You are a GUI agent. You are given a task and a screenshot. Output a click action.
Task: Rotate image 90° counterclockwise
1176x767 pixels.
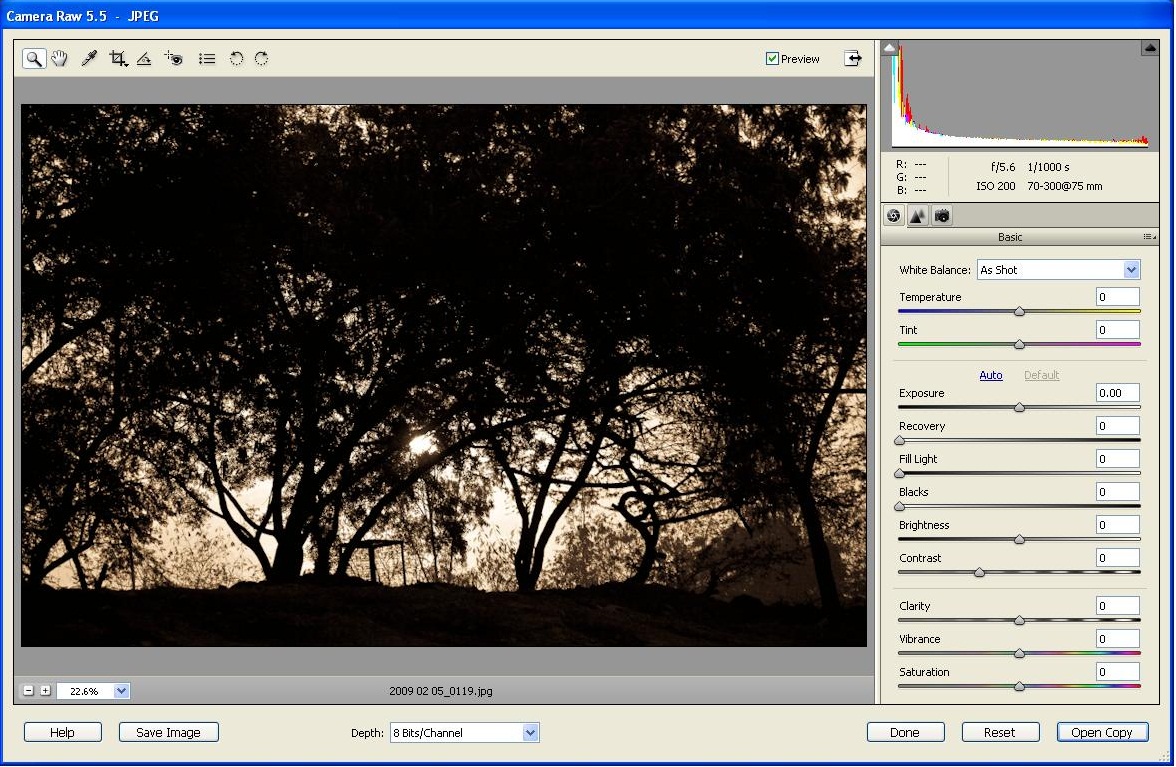236,59
